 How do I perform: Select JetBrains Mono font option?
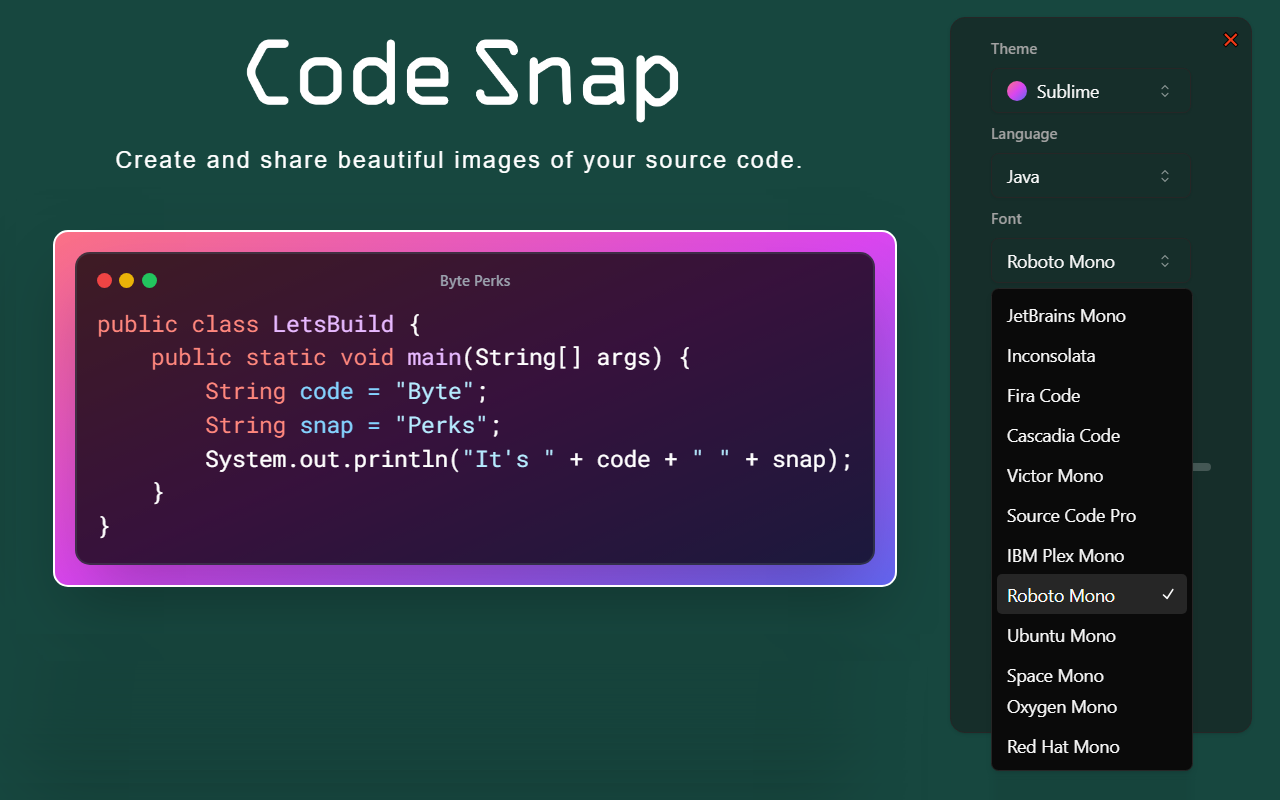[x=1092, y=315]
